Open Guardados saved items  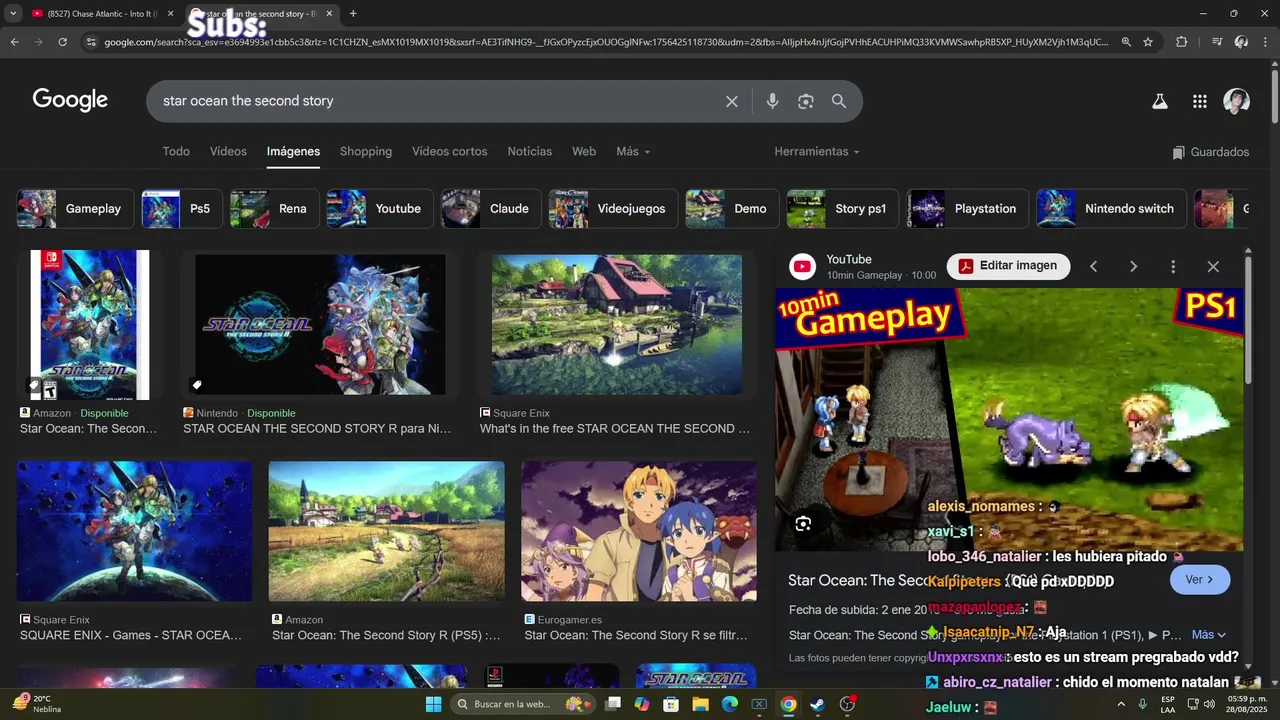pos(1211,152)
